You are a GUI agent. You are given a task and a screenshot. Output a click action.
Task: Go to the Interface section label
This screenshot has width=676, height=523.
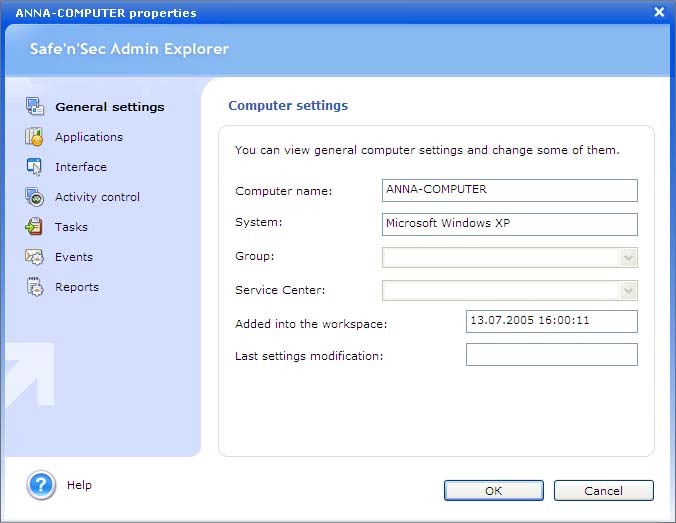click(x=81, y=167)
